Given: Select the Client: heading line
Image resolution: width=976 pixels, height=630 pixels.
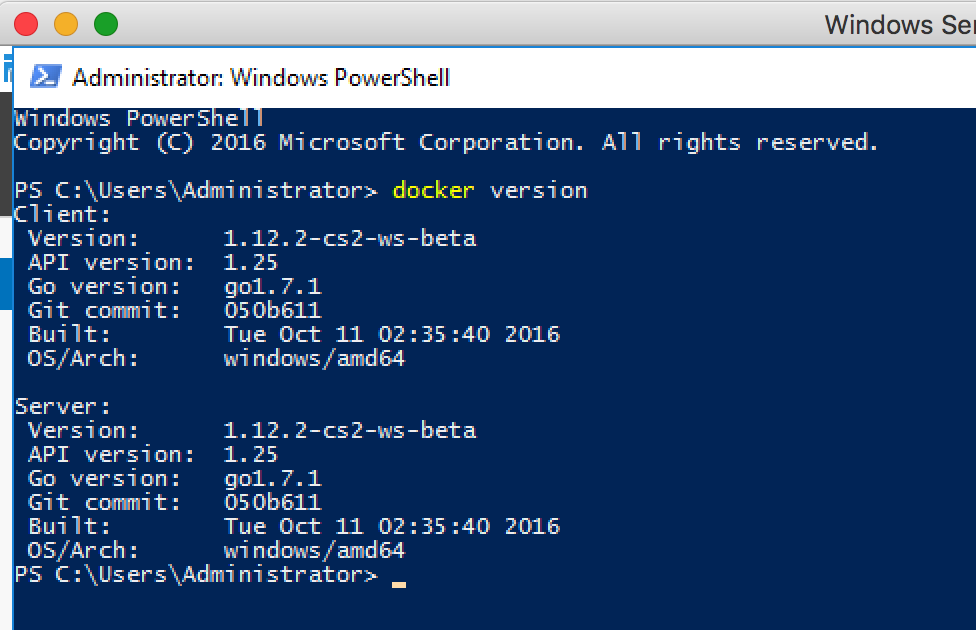Looking at the screenshot, I should click(x=62, y=214).
